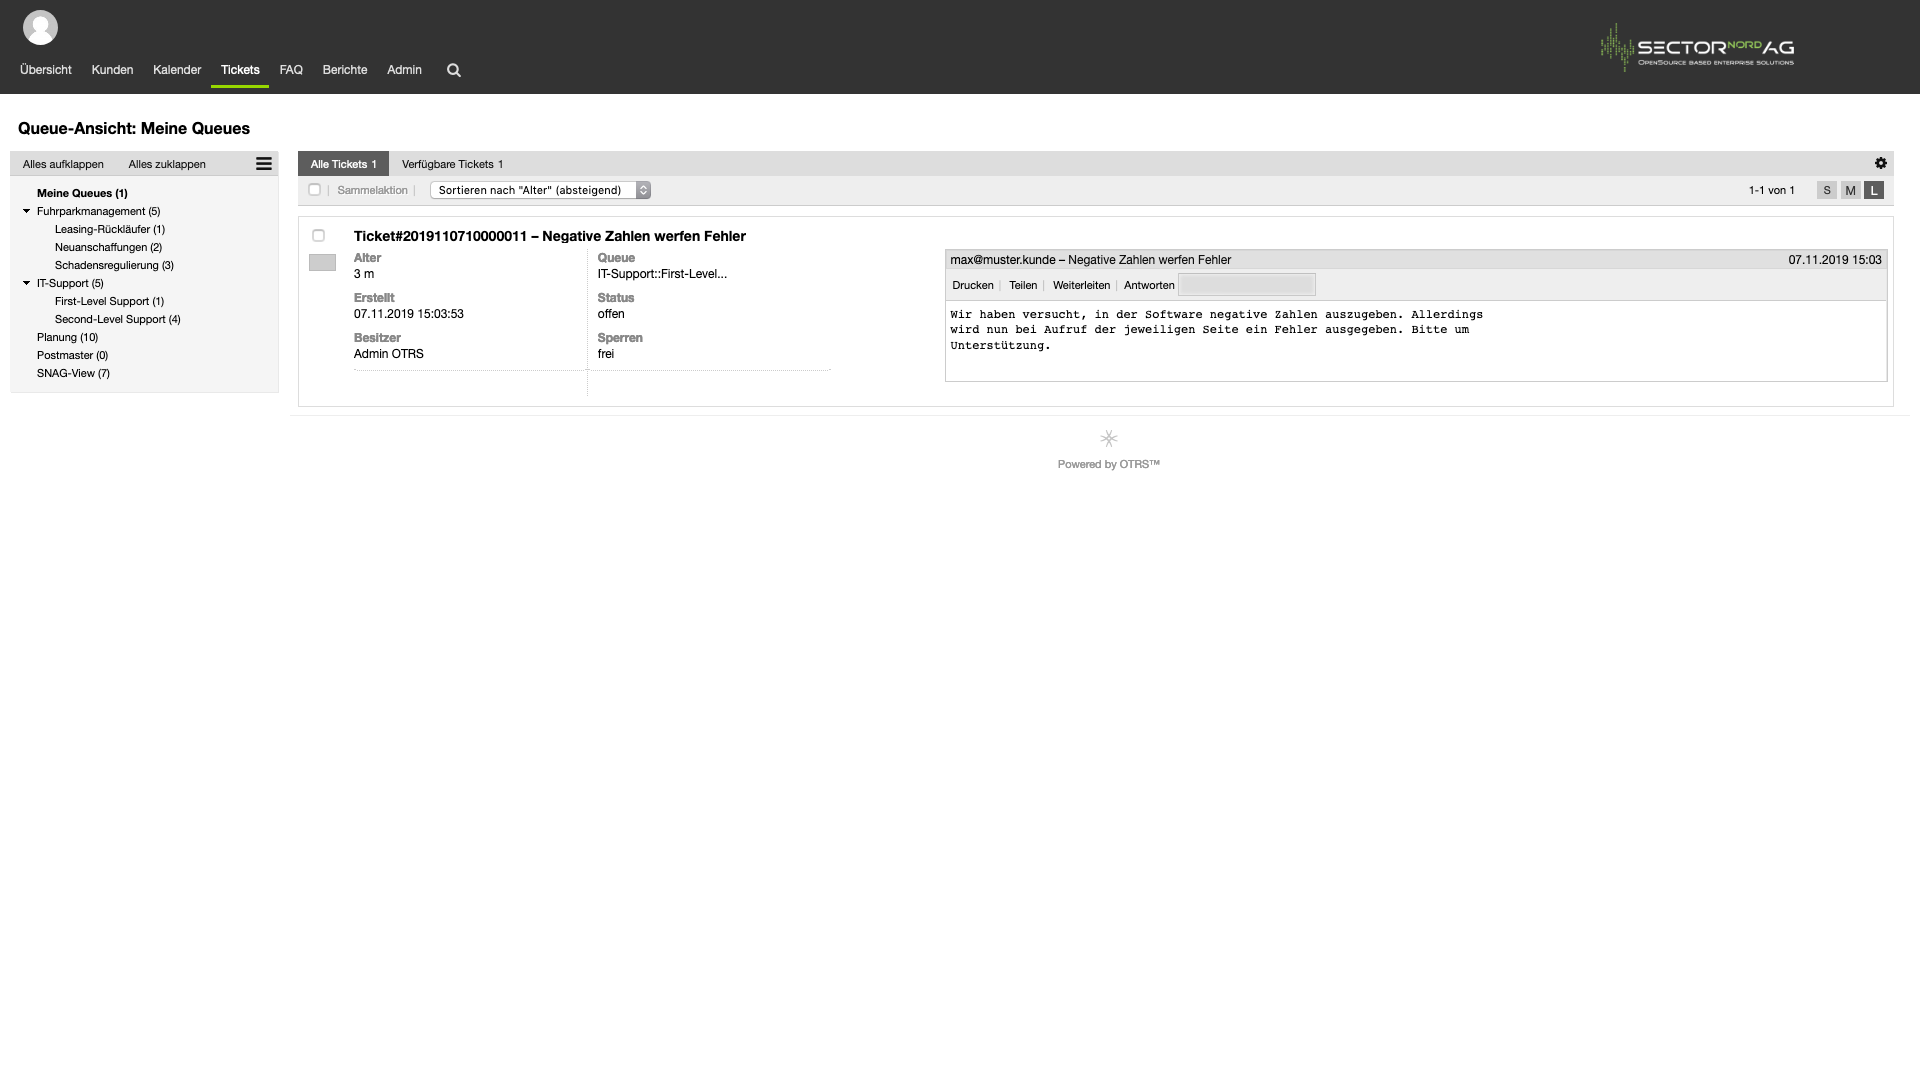Open the 'Sortieren nach Alter' dropdown

[x=540, y=190]
